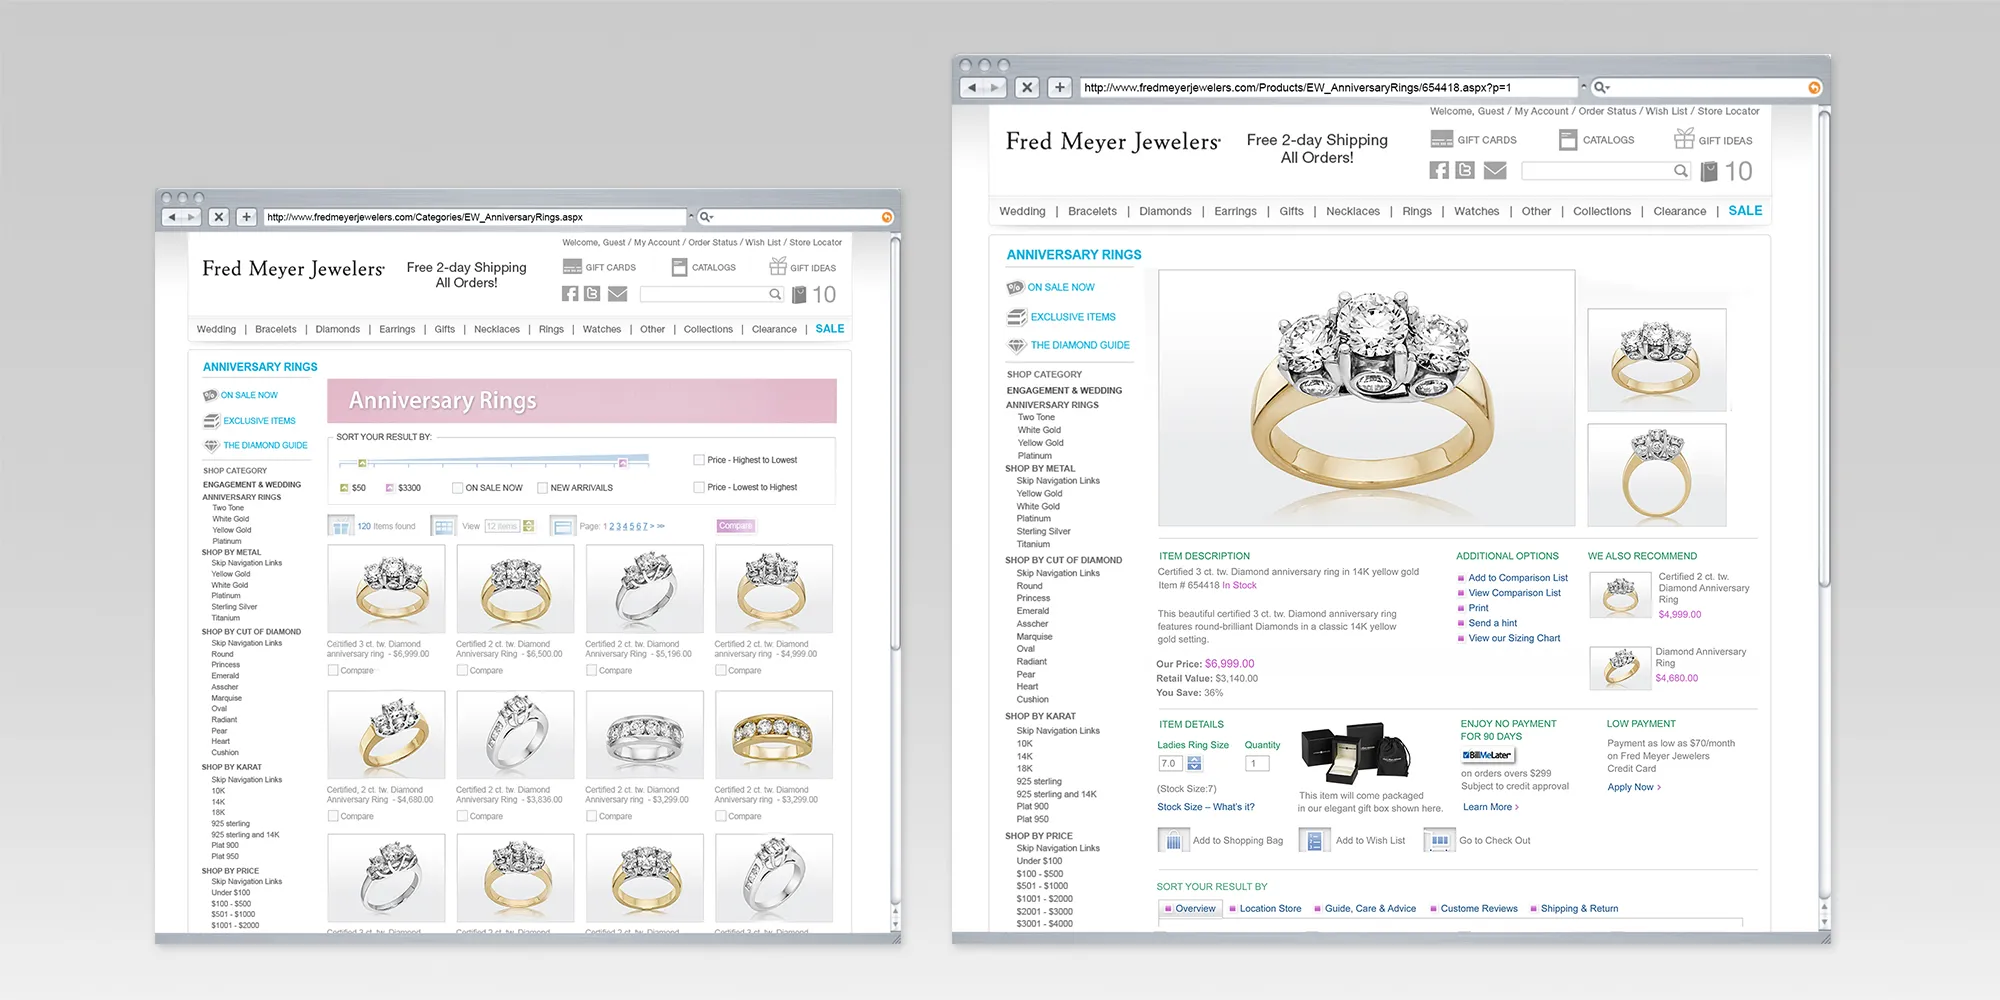The image size is (2000, 1000).
Task: Click Send a hint link
Action: (x=1492, y=623)
